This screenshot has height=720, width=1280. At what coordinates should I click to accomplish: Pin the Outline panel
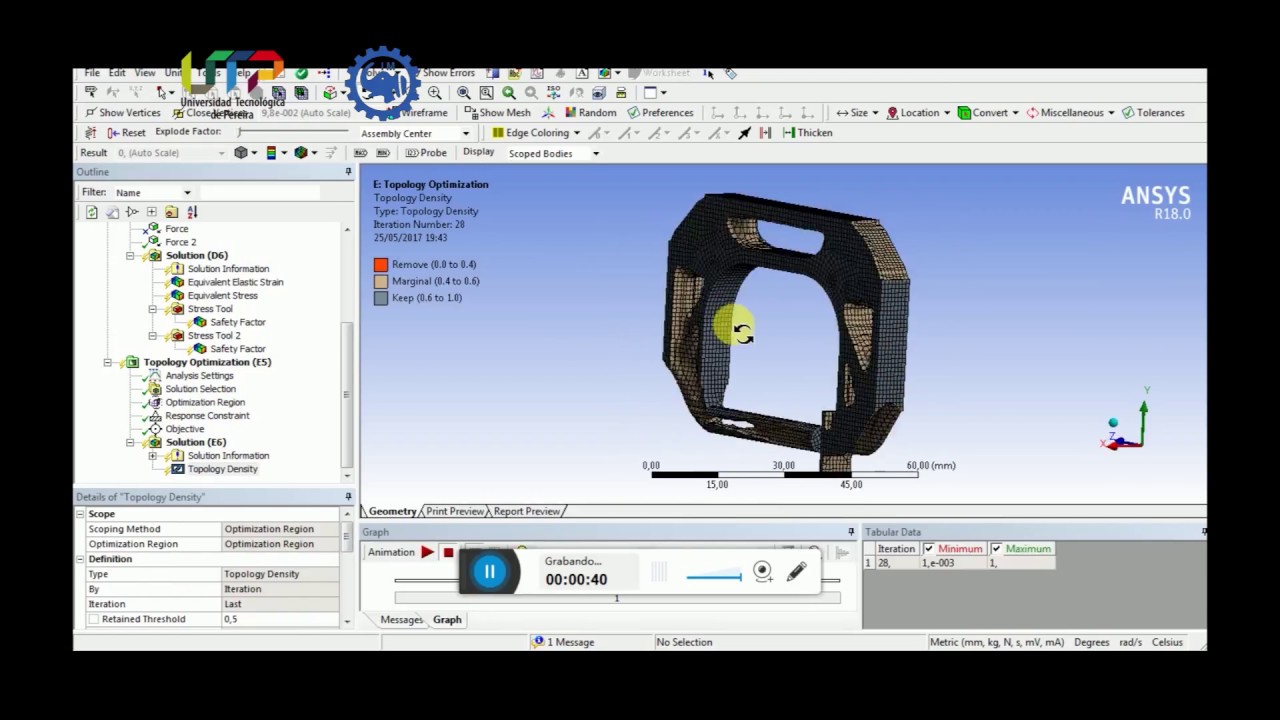click(348, 172)
